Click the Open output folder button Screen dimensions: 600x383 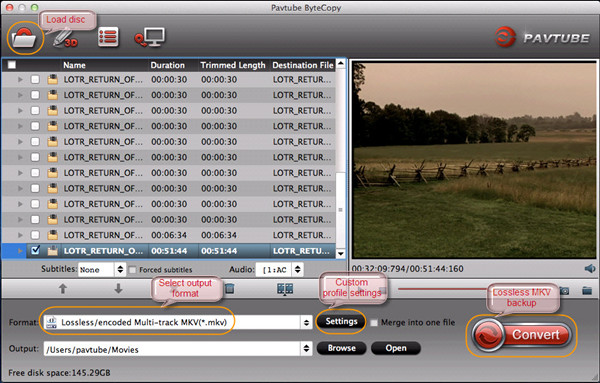[396, 348]
